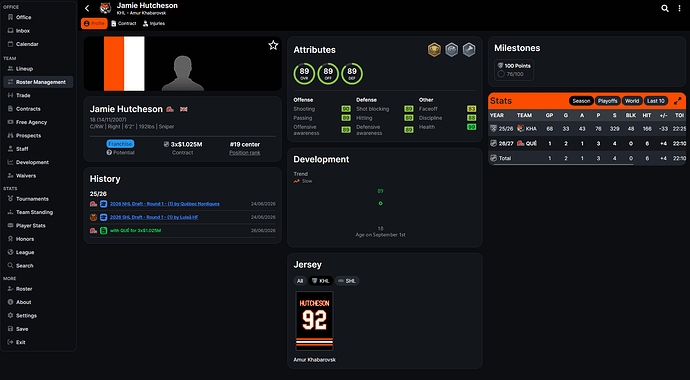Open the search magnifier icon at top right

(x=665, y=8)
